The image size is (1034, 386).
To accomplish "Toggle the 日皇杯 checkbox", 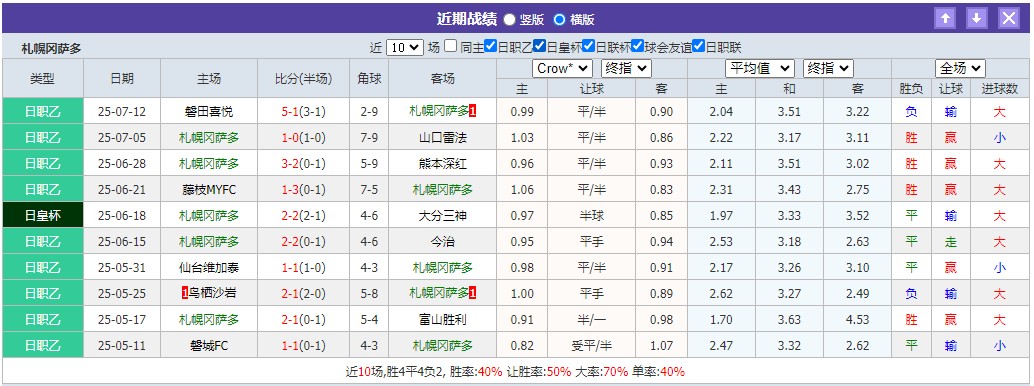I will tap(539, 46).
